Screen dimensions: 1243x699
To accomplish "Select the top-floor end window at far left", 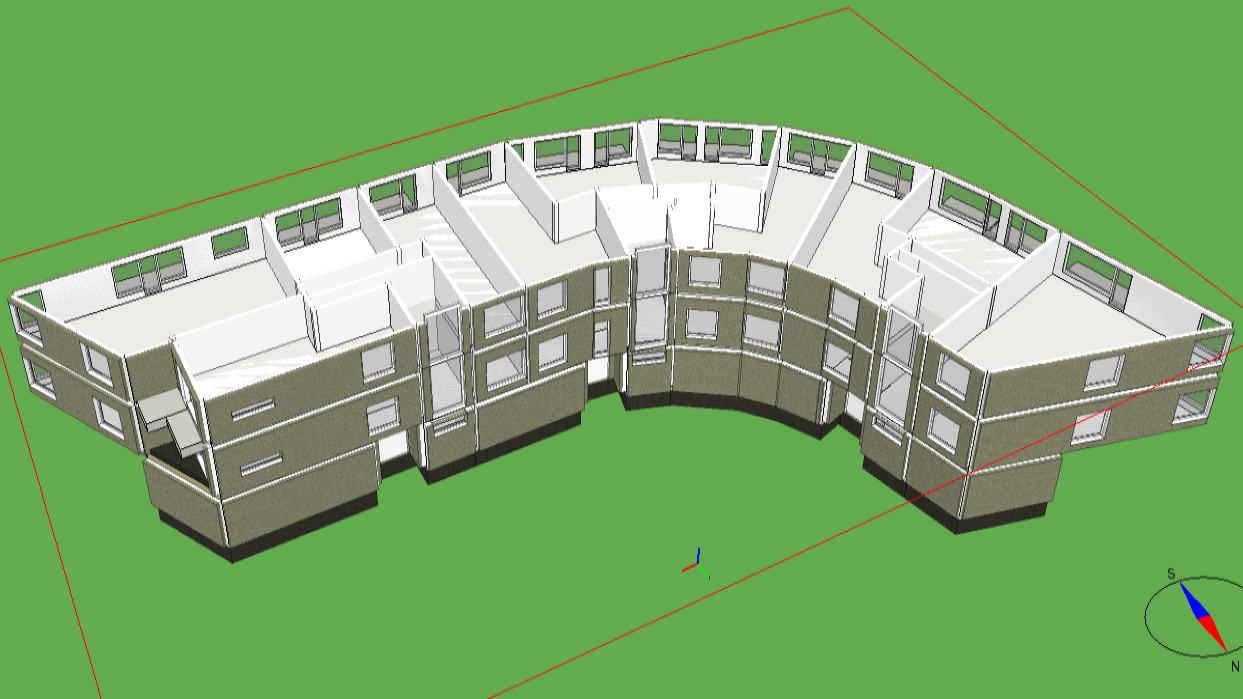I will click(x=28, y=318).
